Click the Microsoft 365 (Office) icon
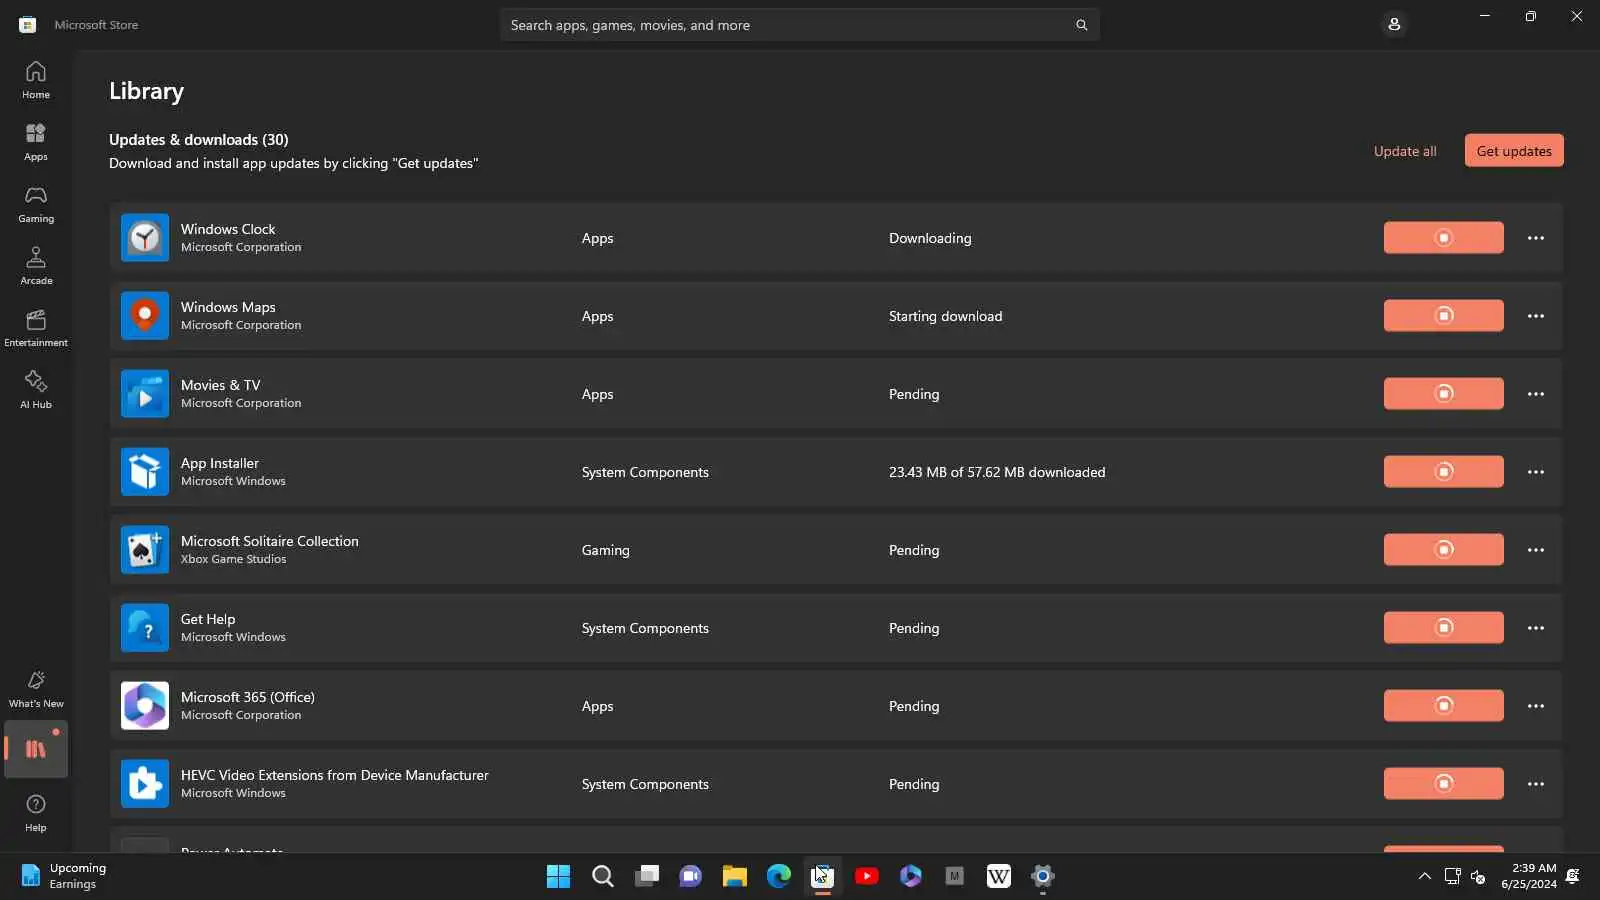 point(145,706)
